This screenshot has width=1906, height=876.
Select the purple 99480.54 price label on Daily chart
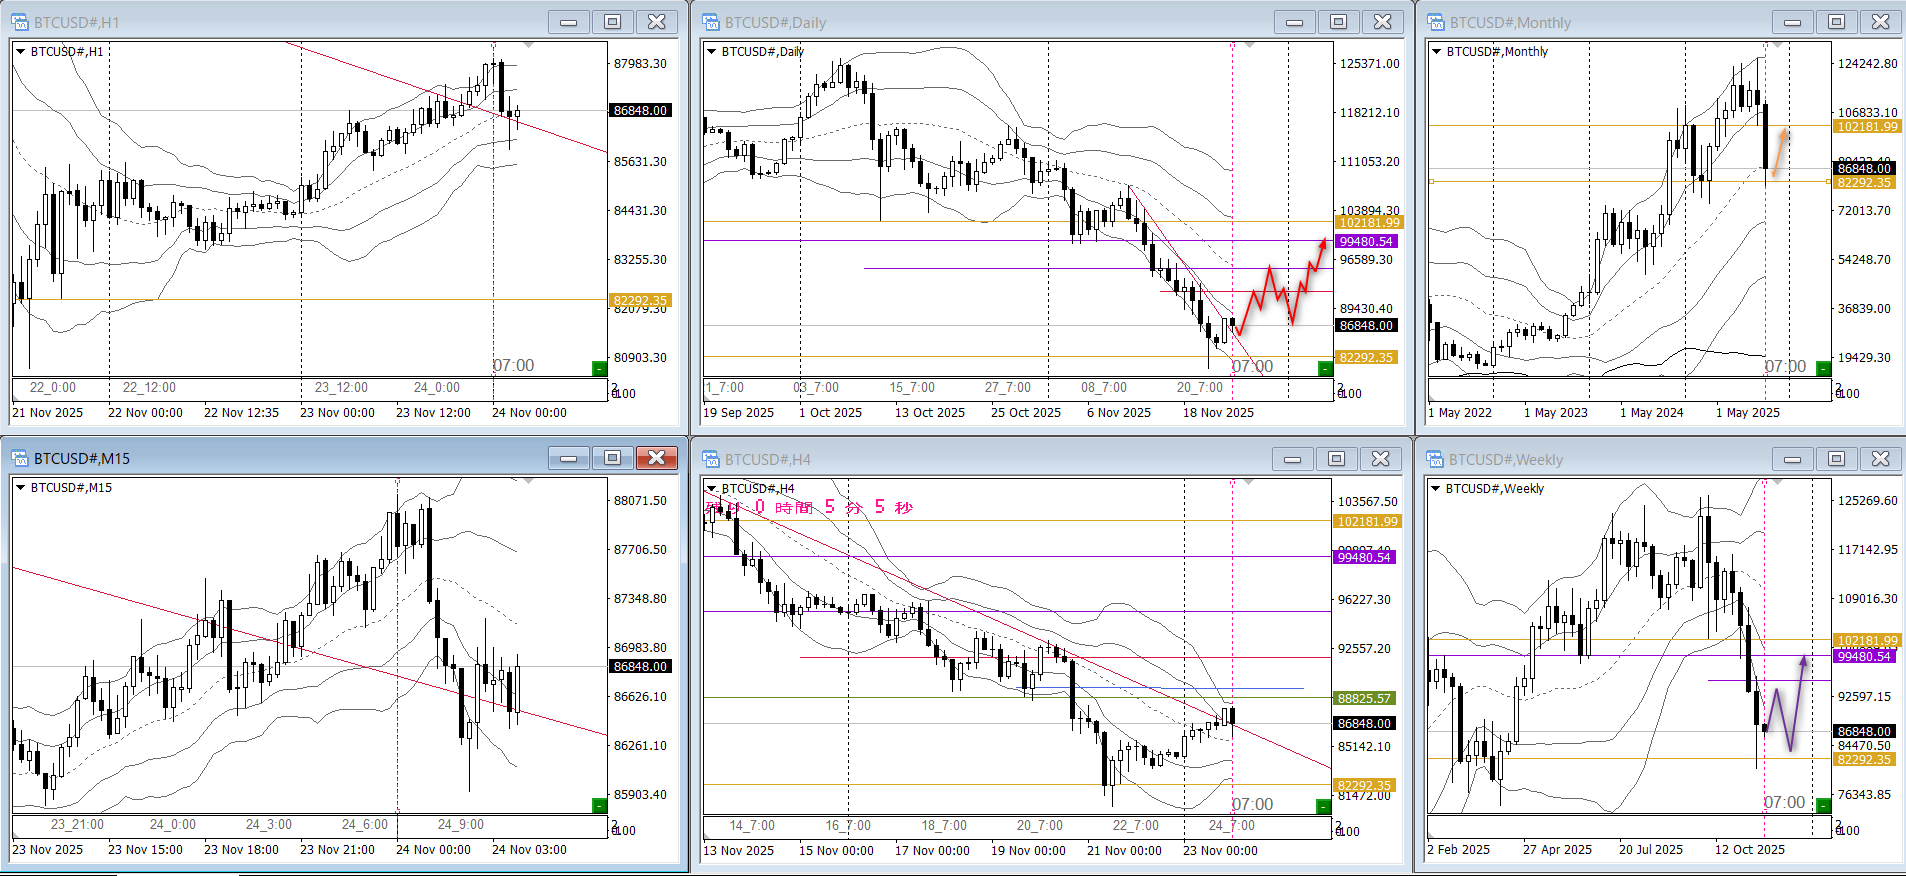[1366, 241]
